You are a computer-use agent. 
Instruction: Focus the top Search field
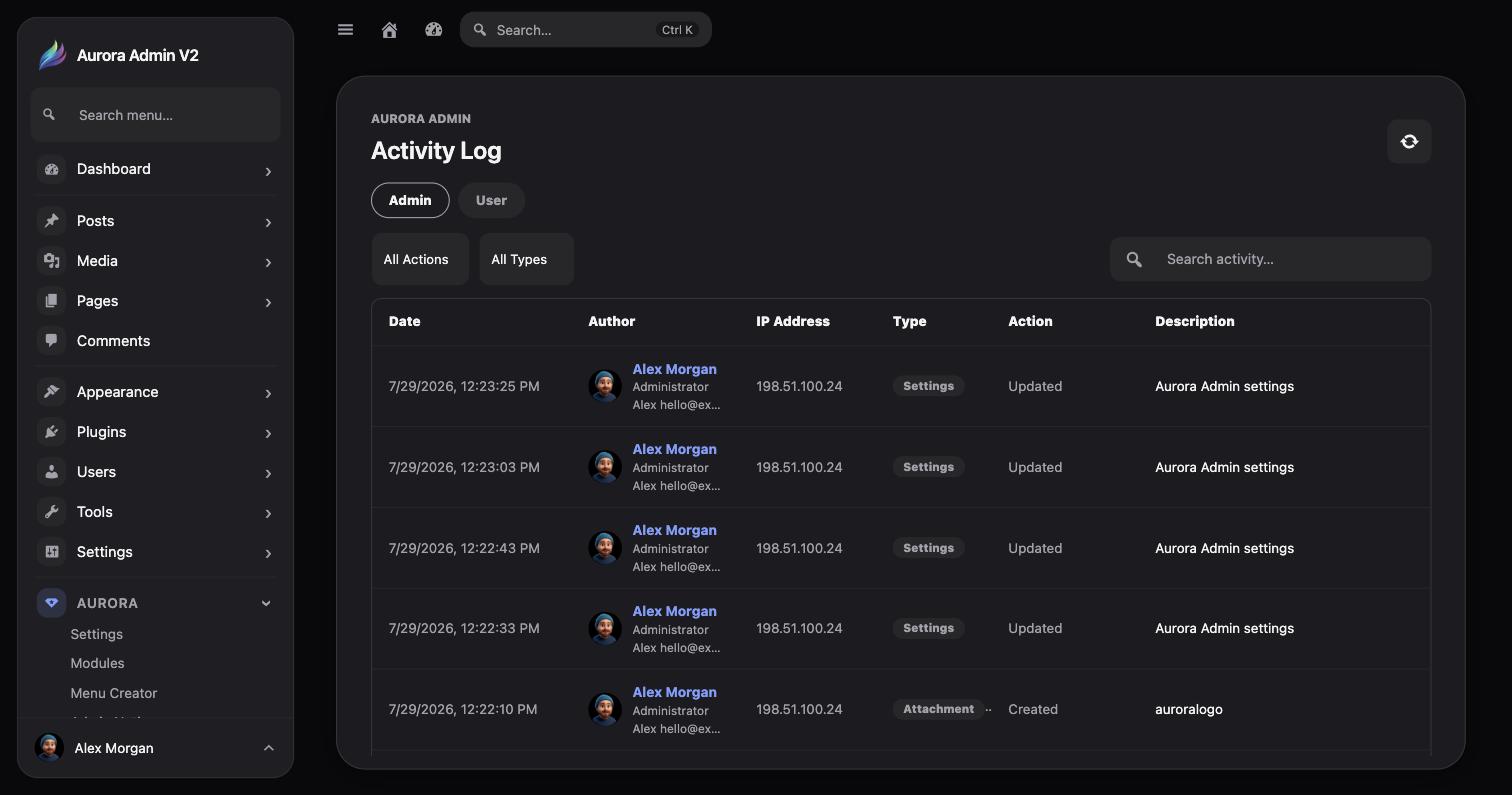click(586, 30)
